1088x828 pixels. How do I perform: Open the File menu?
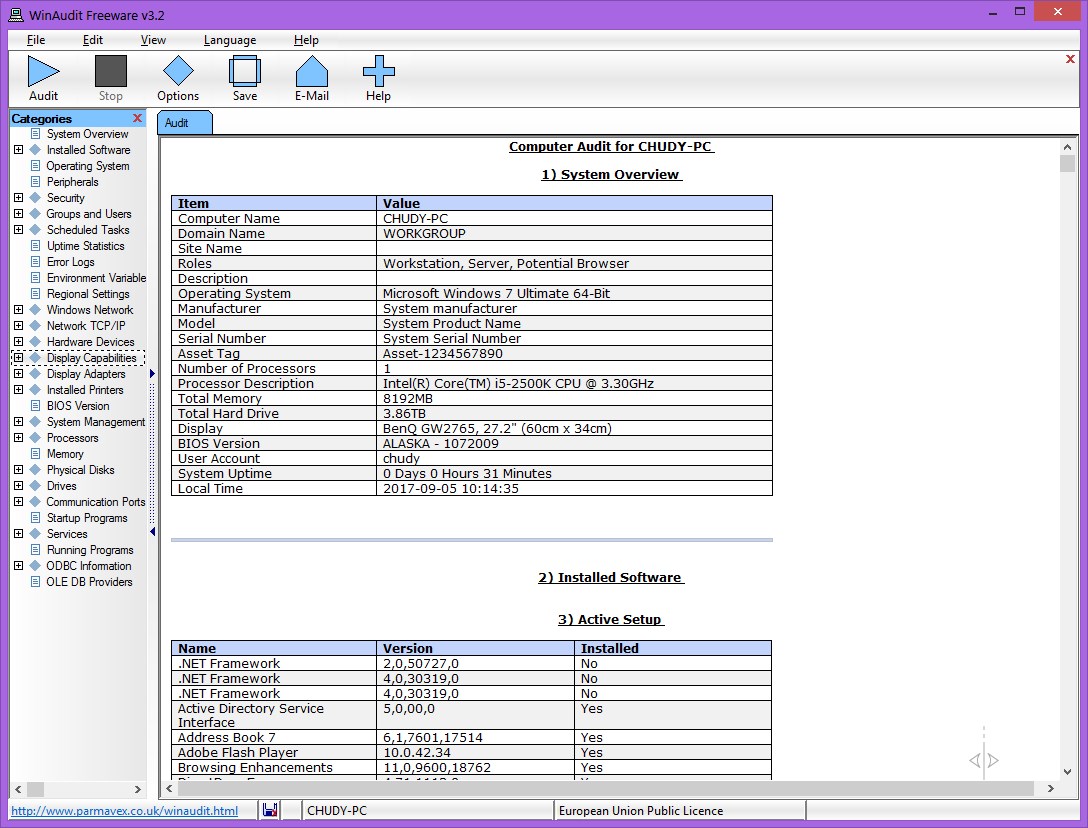[x=36, y=40]
